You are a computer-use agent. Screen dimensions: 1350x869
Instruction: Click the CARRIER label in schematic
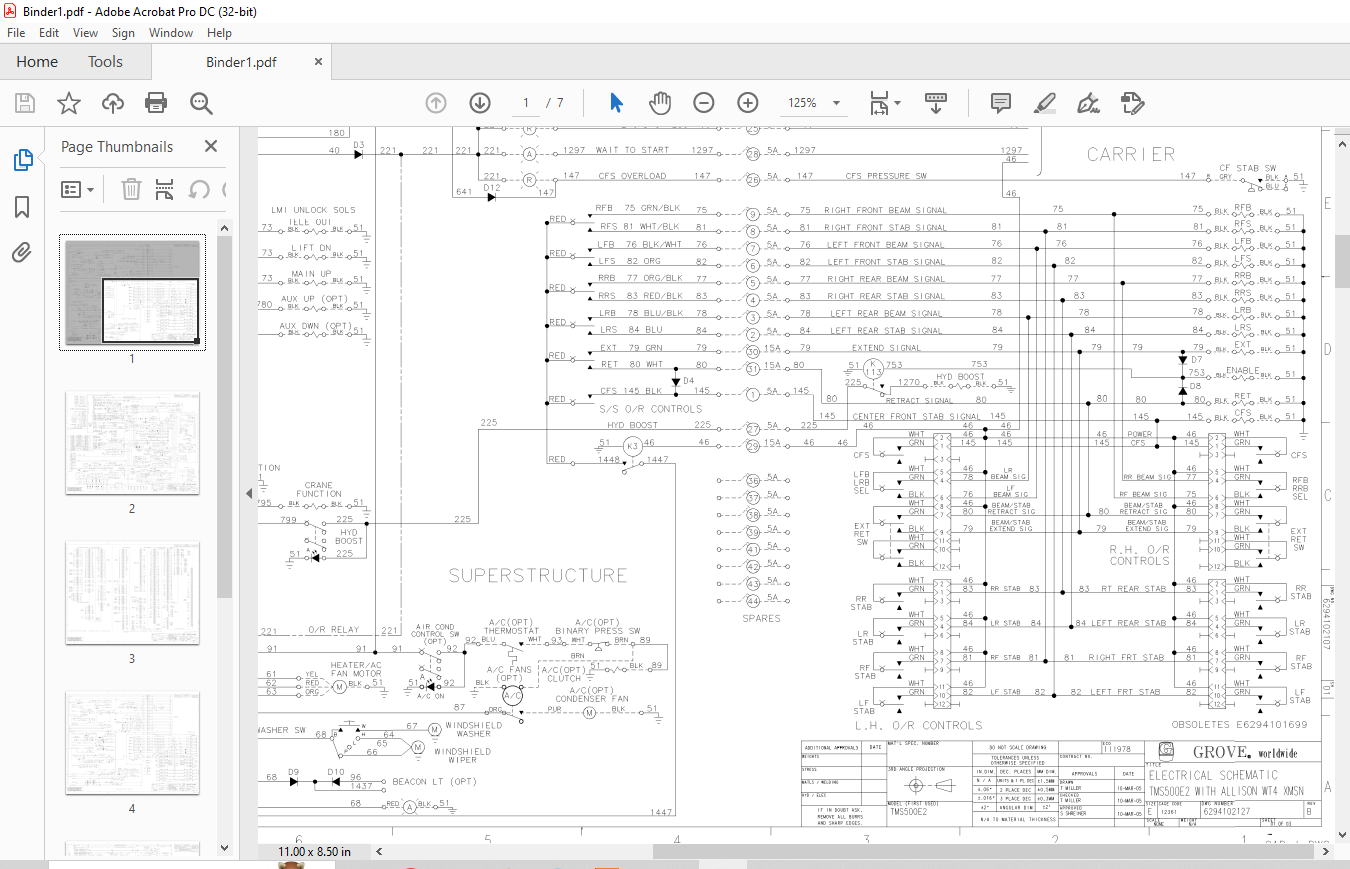pyautogui.click(x=1131, y=154)
